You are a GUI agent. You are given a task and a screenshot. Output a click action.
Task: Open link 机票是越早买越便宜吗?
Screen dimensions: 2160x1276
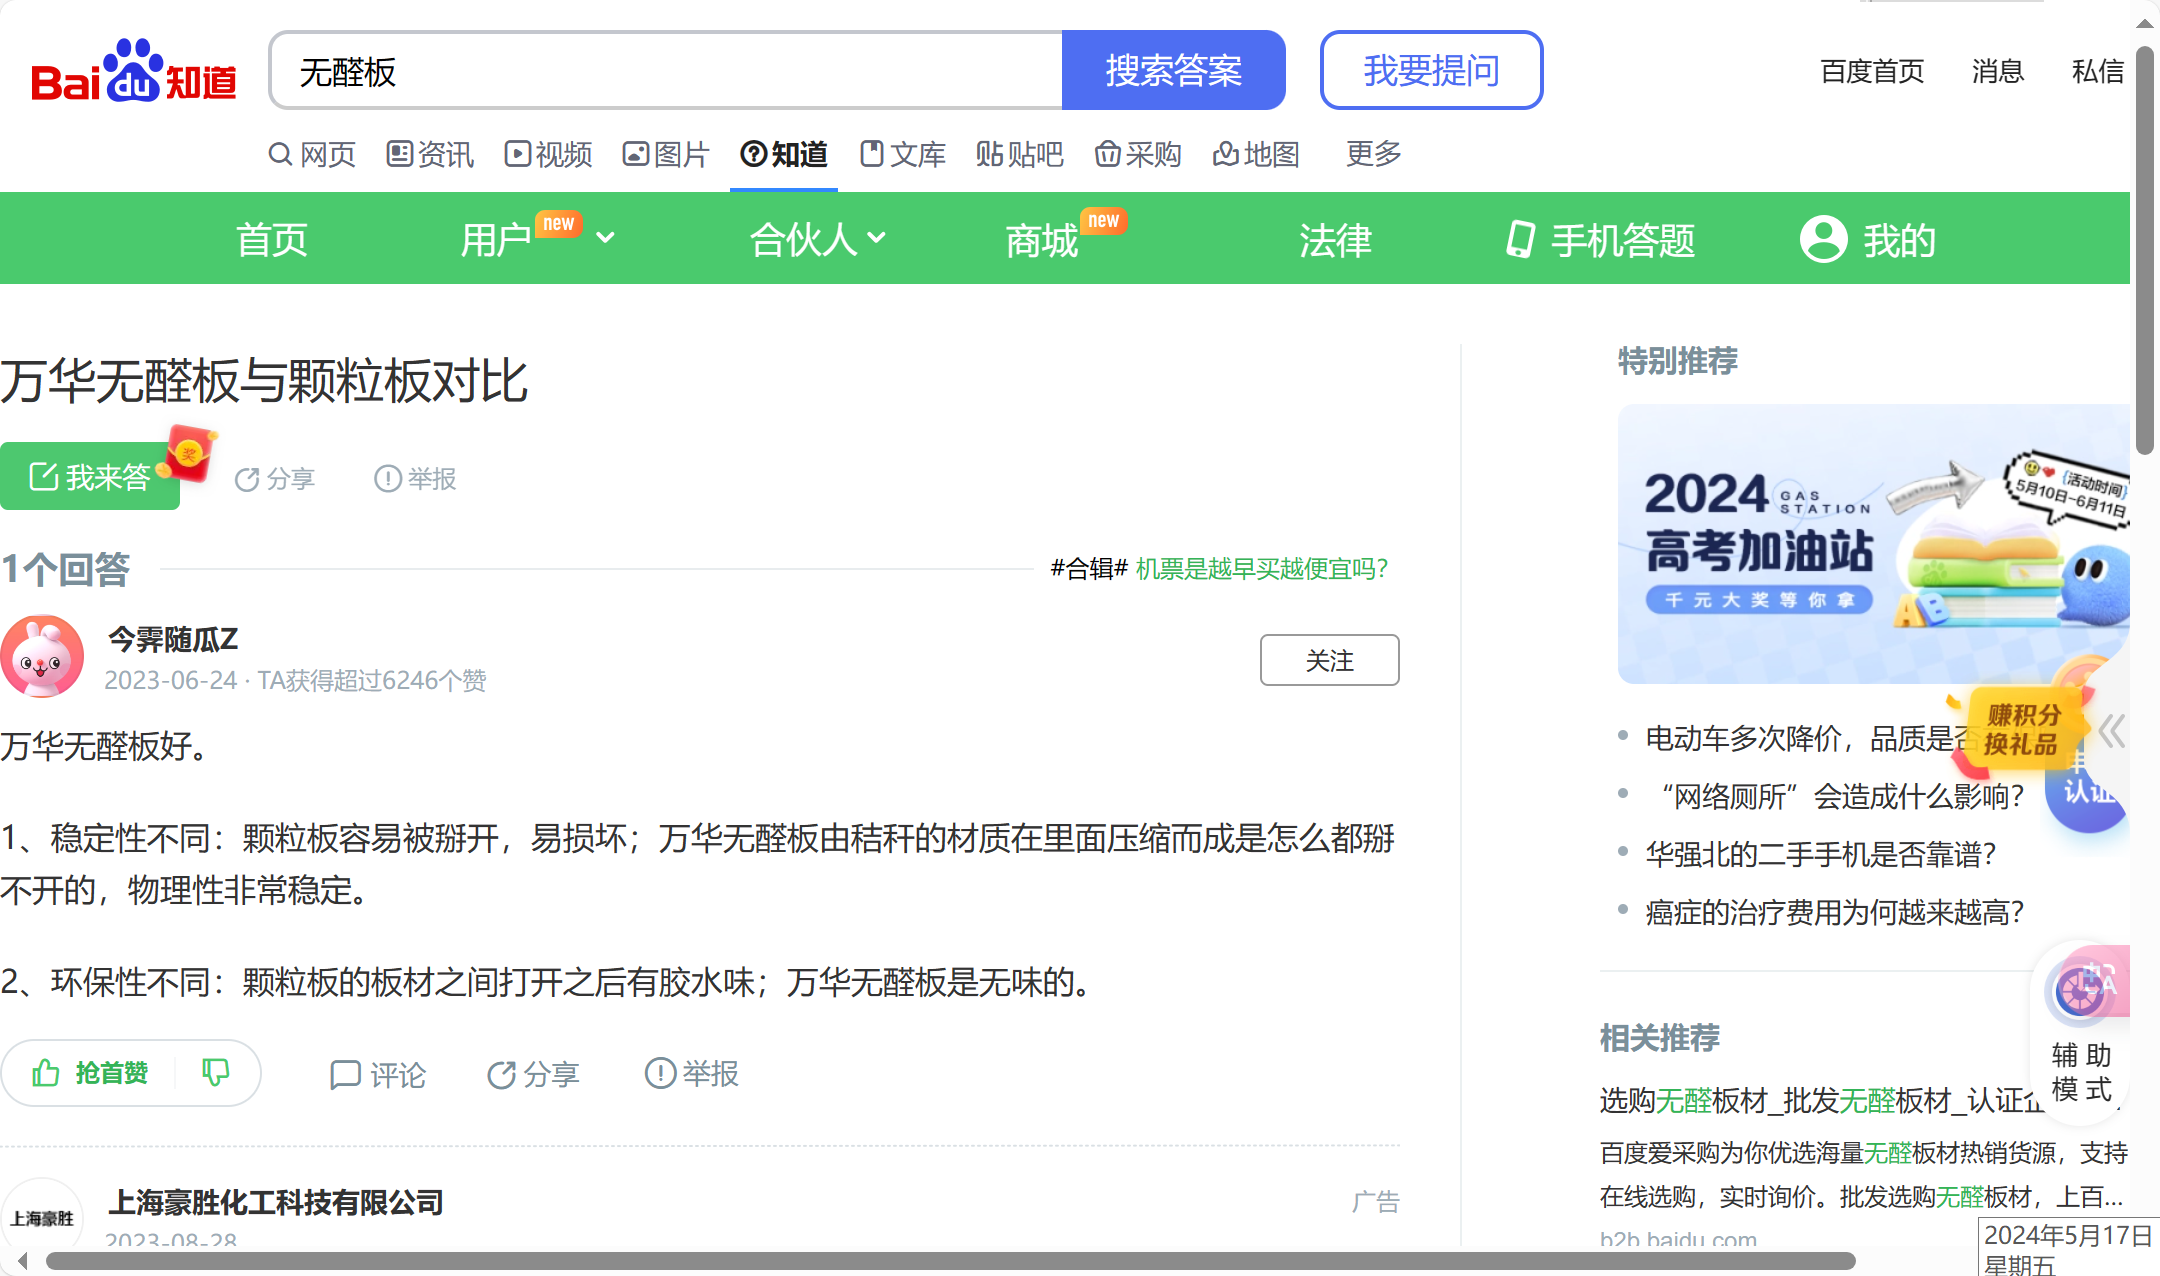pos(1261,569)
